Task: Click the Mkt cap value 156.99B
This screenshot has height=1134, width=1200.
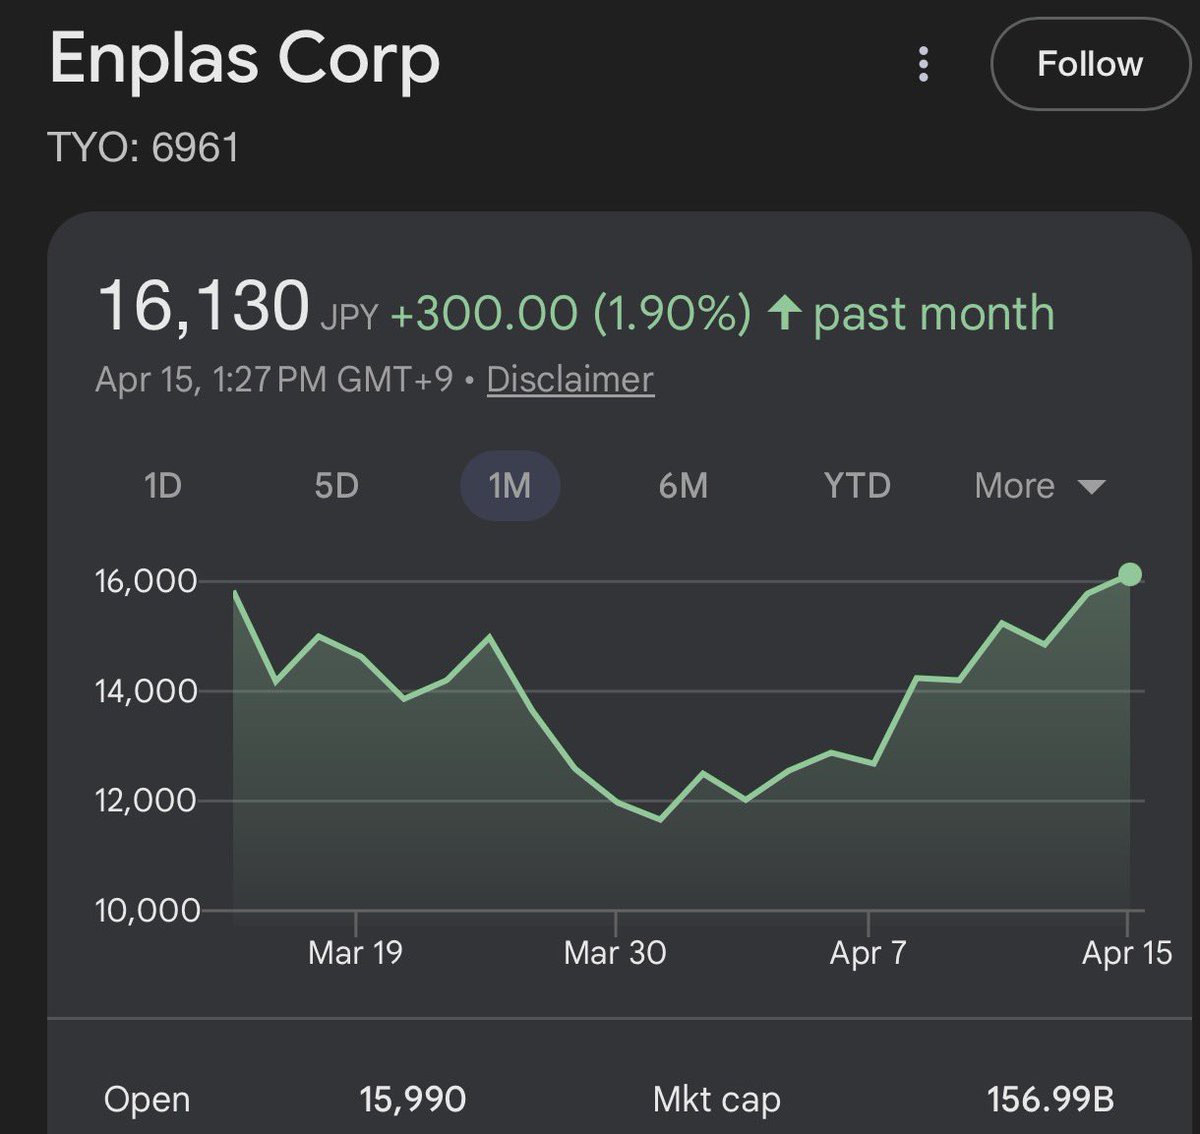Action: coord(1050,1100)
